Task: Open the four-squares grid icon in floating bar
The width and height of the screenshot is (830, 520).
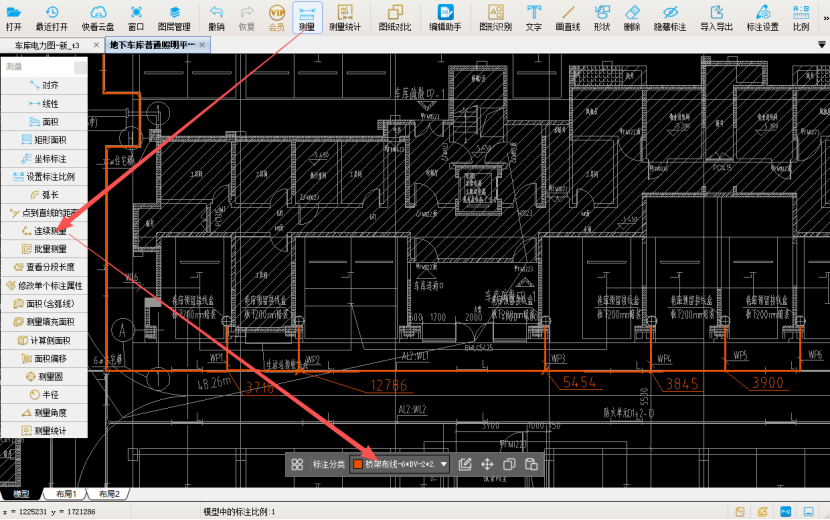Action: click(x=297, y=464)
